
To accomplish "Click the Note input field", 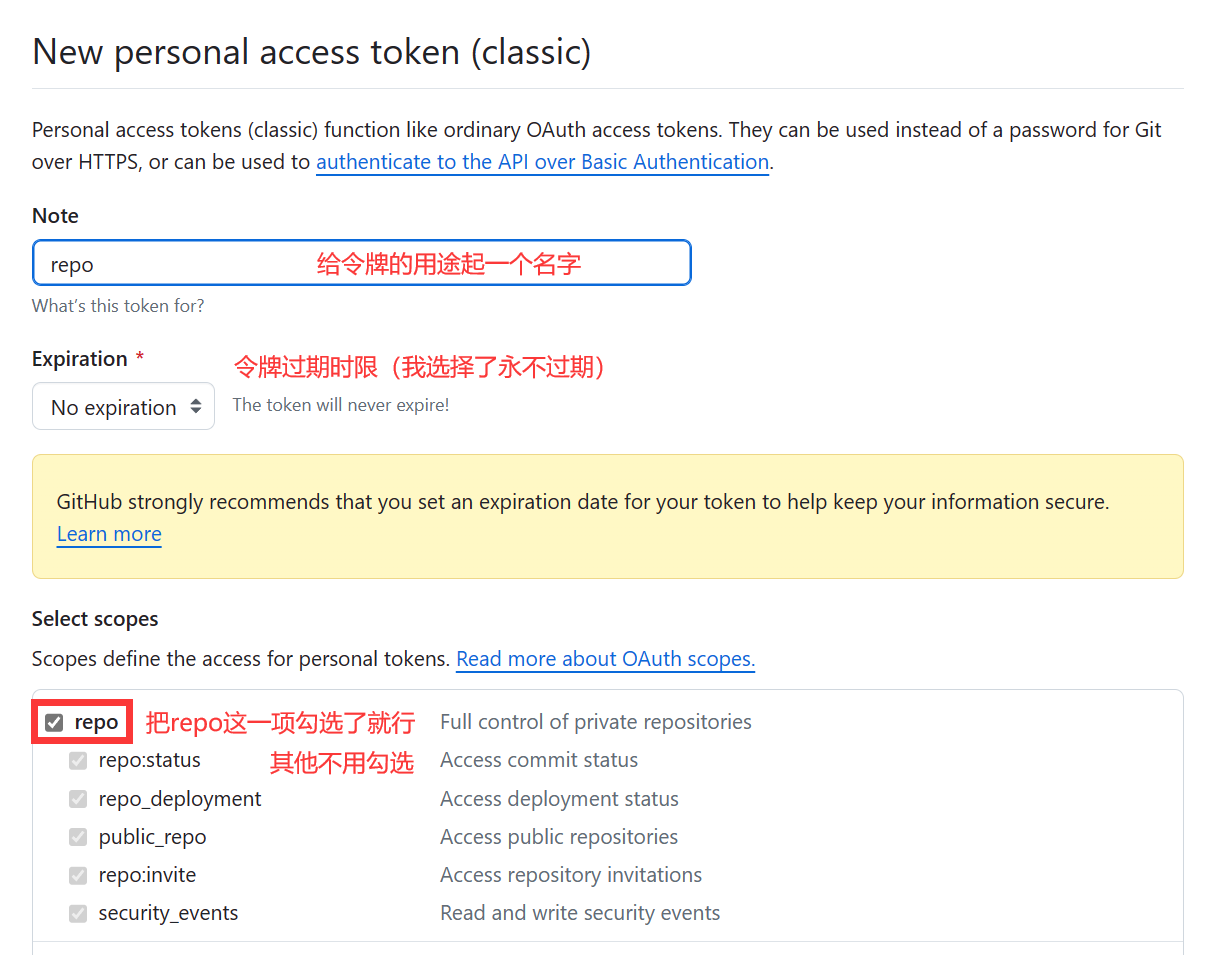I will click(x=361, y=263).
